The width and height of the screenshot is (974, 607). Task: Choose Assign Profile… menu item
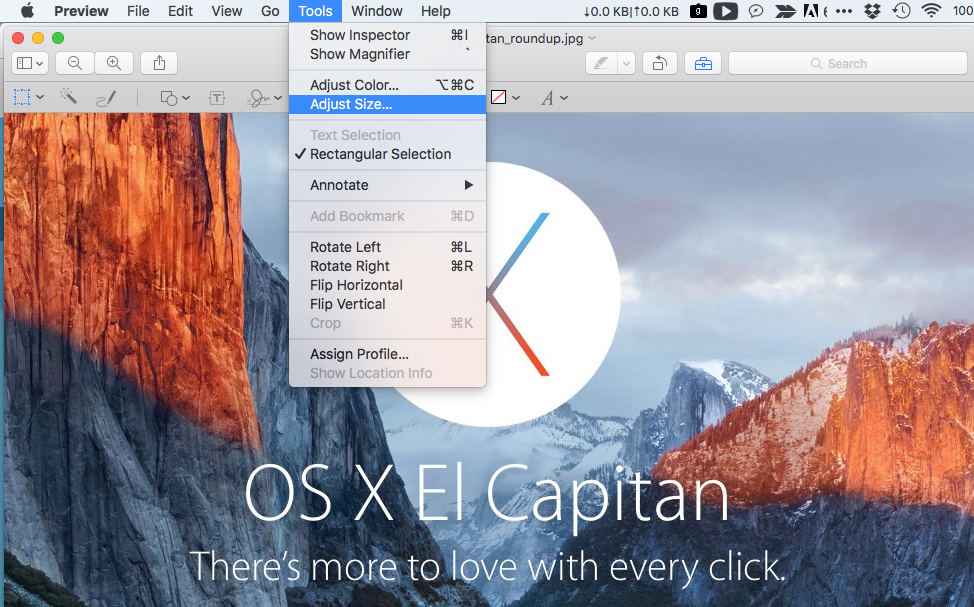coord(388,354)
